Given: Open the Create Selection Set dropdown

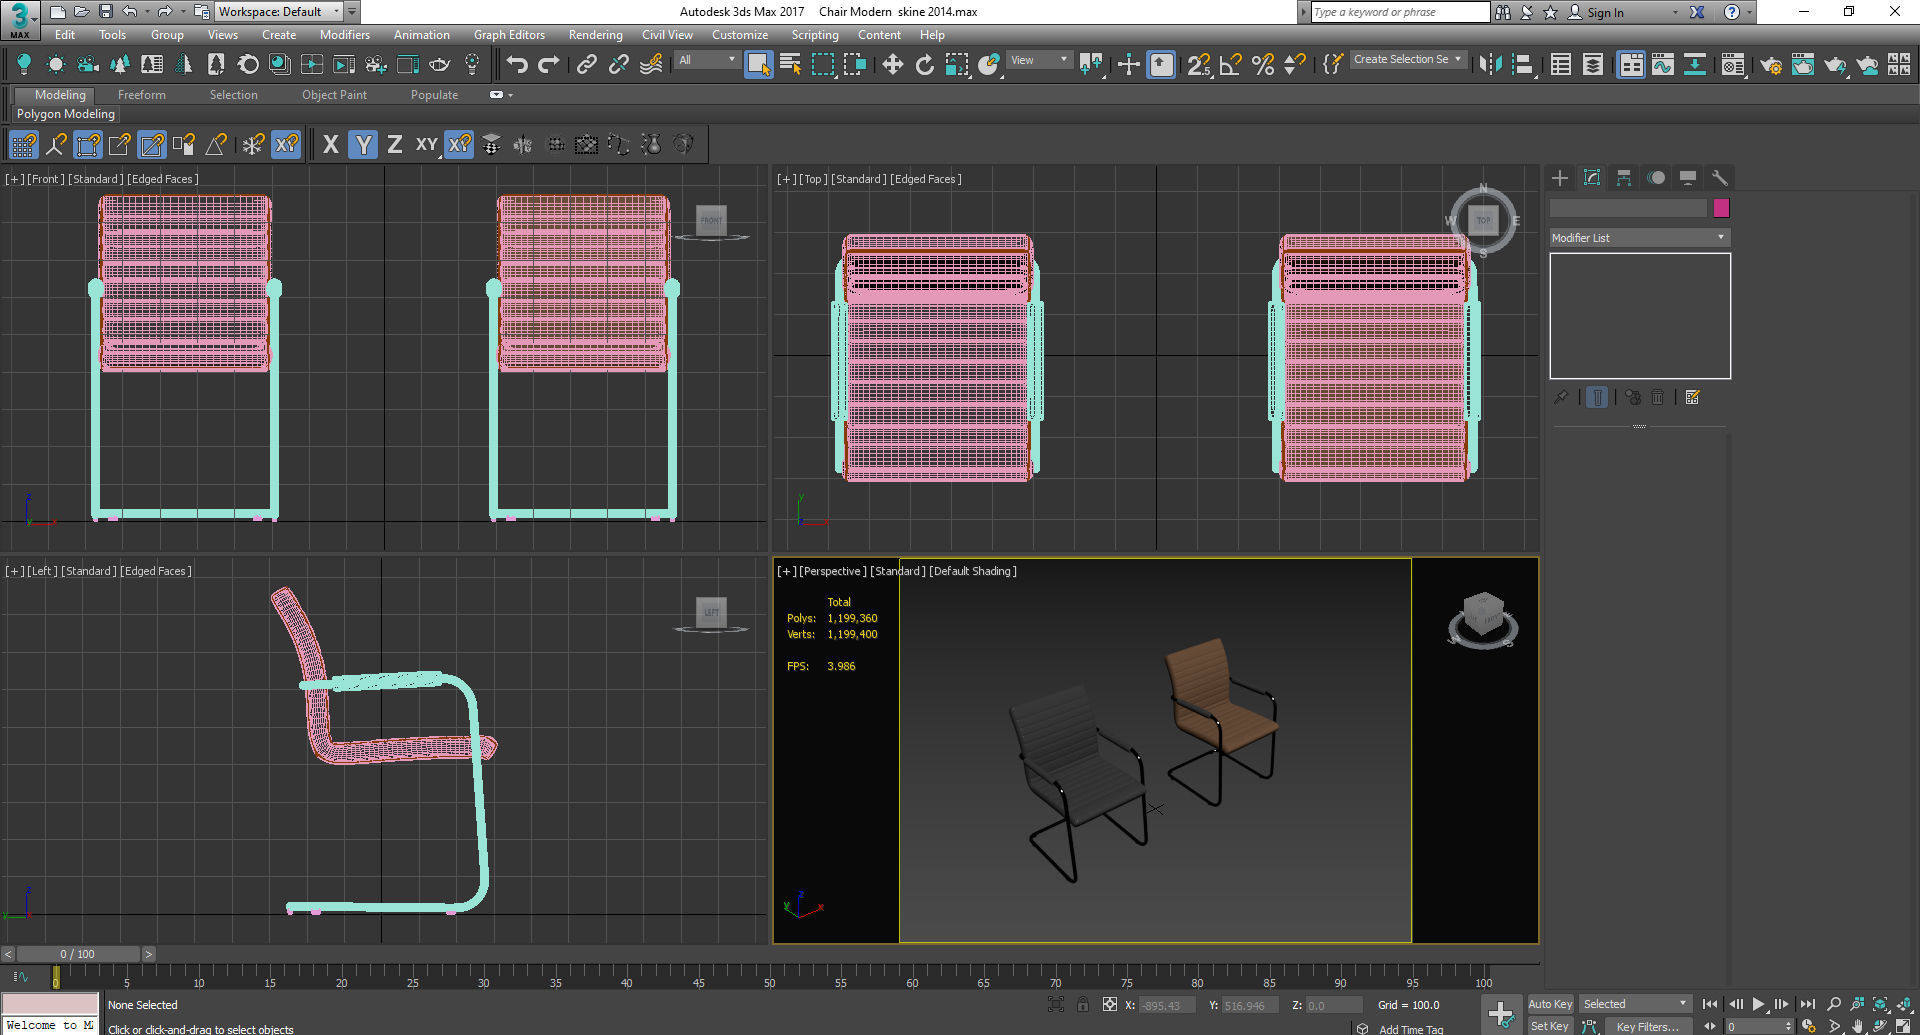Looking at the screenshot, I should (x=1408, y=60).
